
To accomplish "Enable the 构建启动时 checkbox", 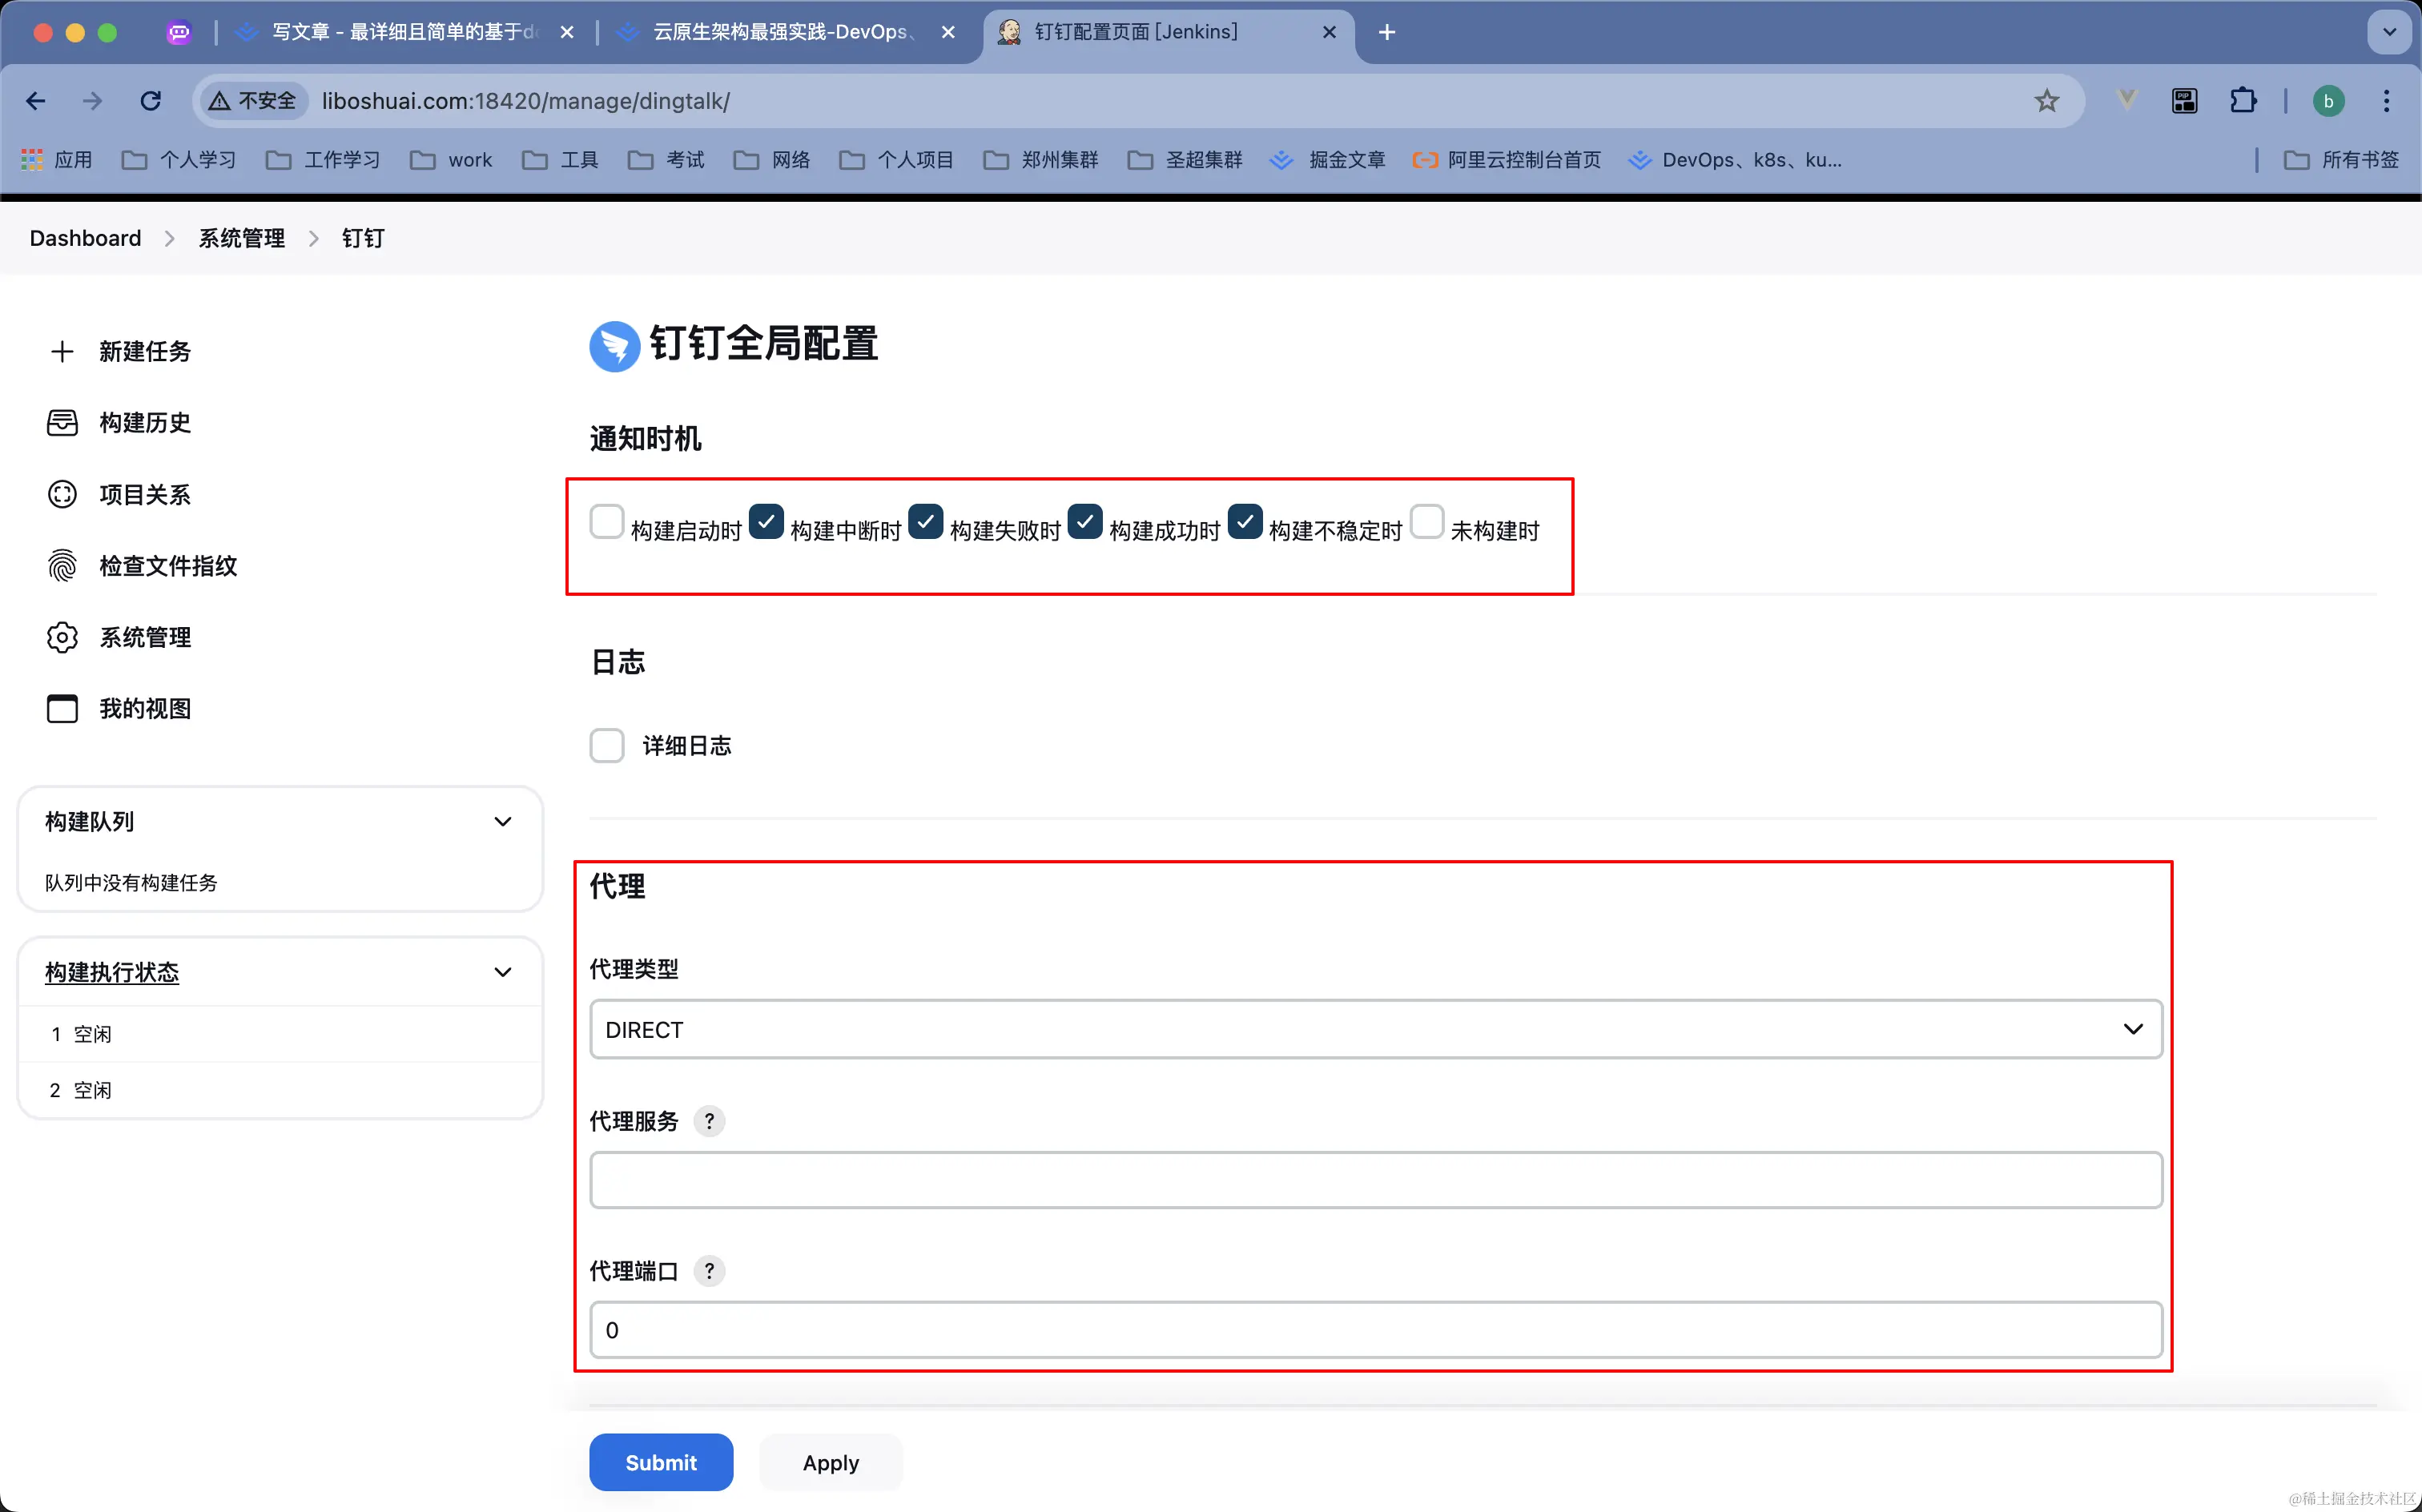I will pos(606,522).
